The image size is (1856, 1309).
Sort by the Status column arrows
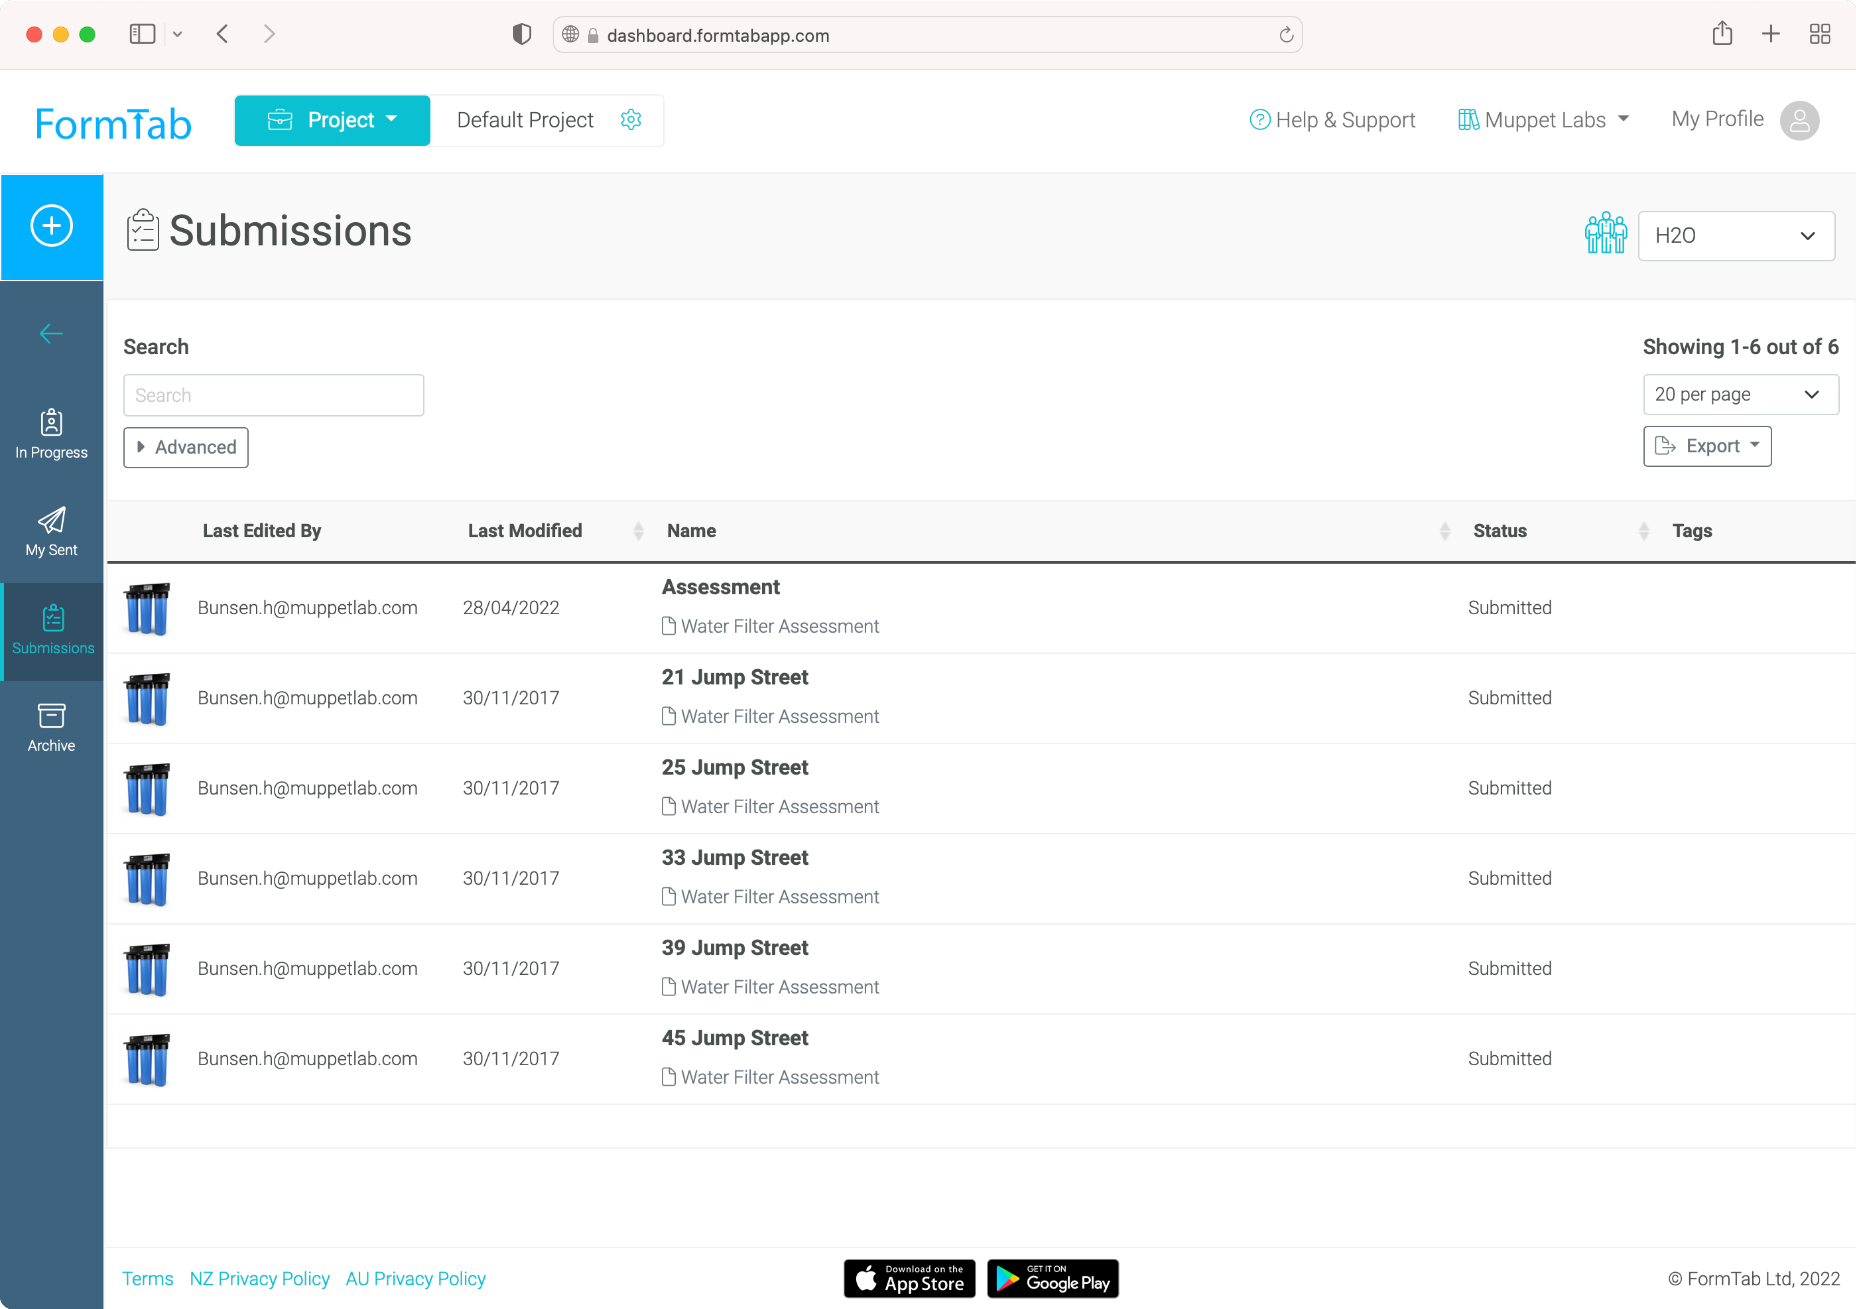click(1643, 531)
